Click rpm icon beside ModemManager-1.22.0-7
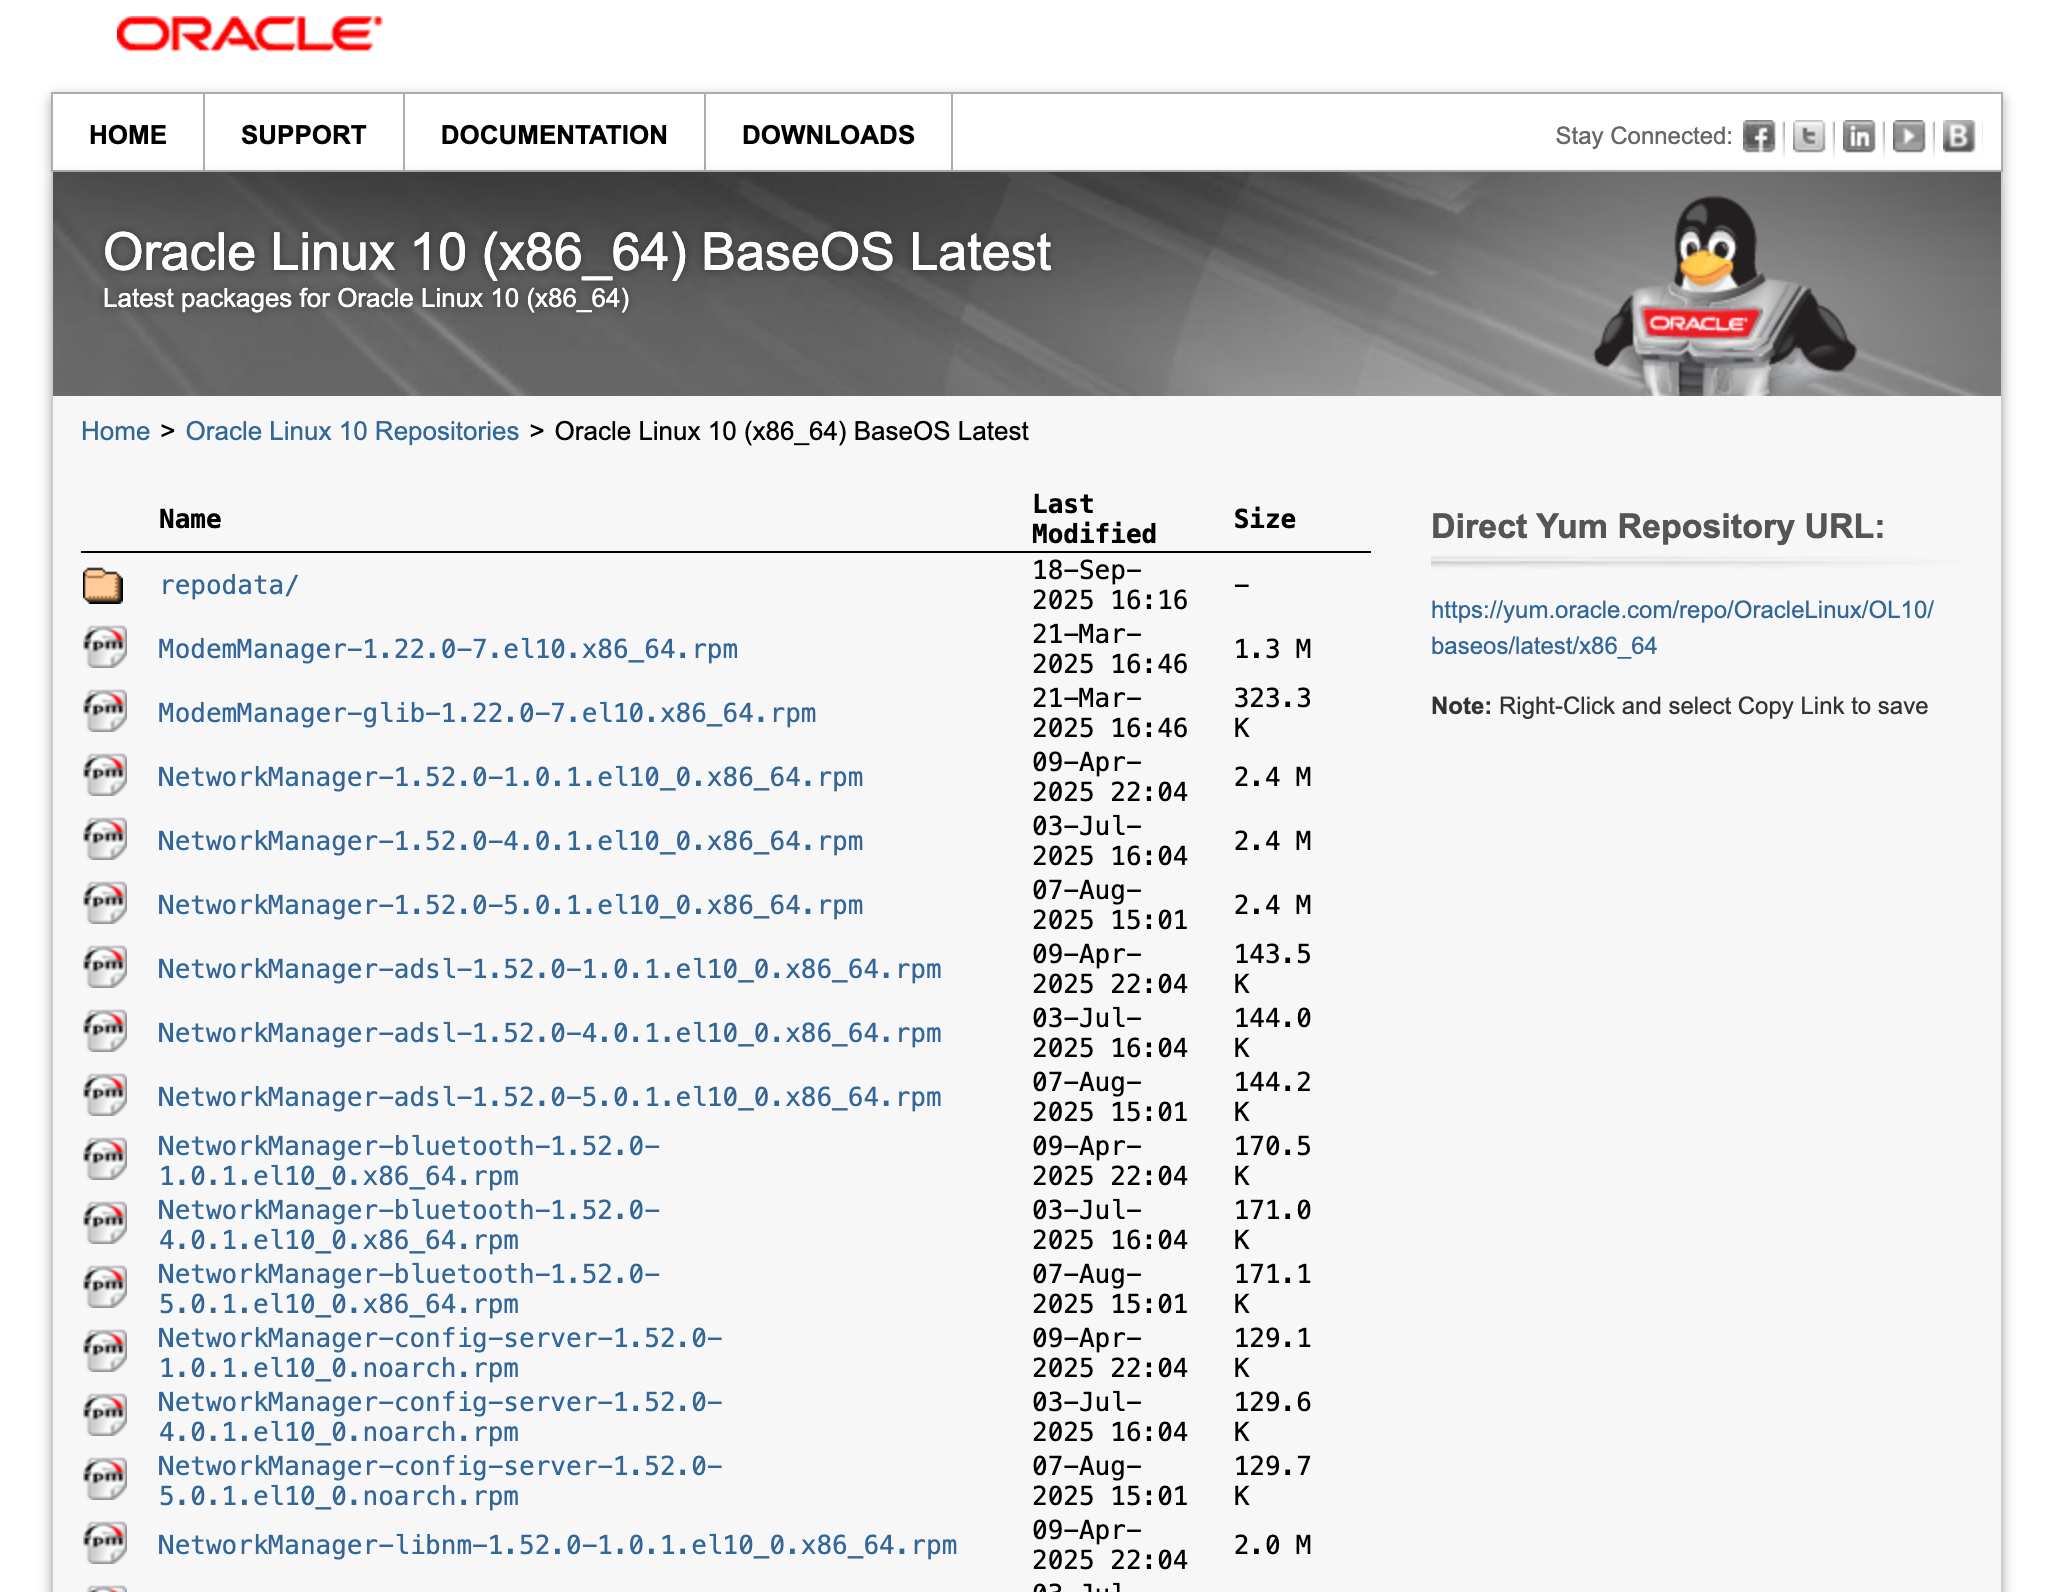Viewport: 2052px width, 1592px height. [x=105, y=648]
